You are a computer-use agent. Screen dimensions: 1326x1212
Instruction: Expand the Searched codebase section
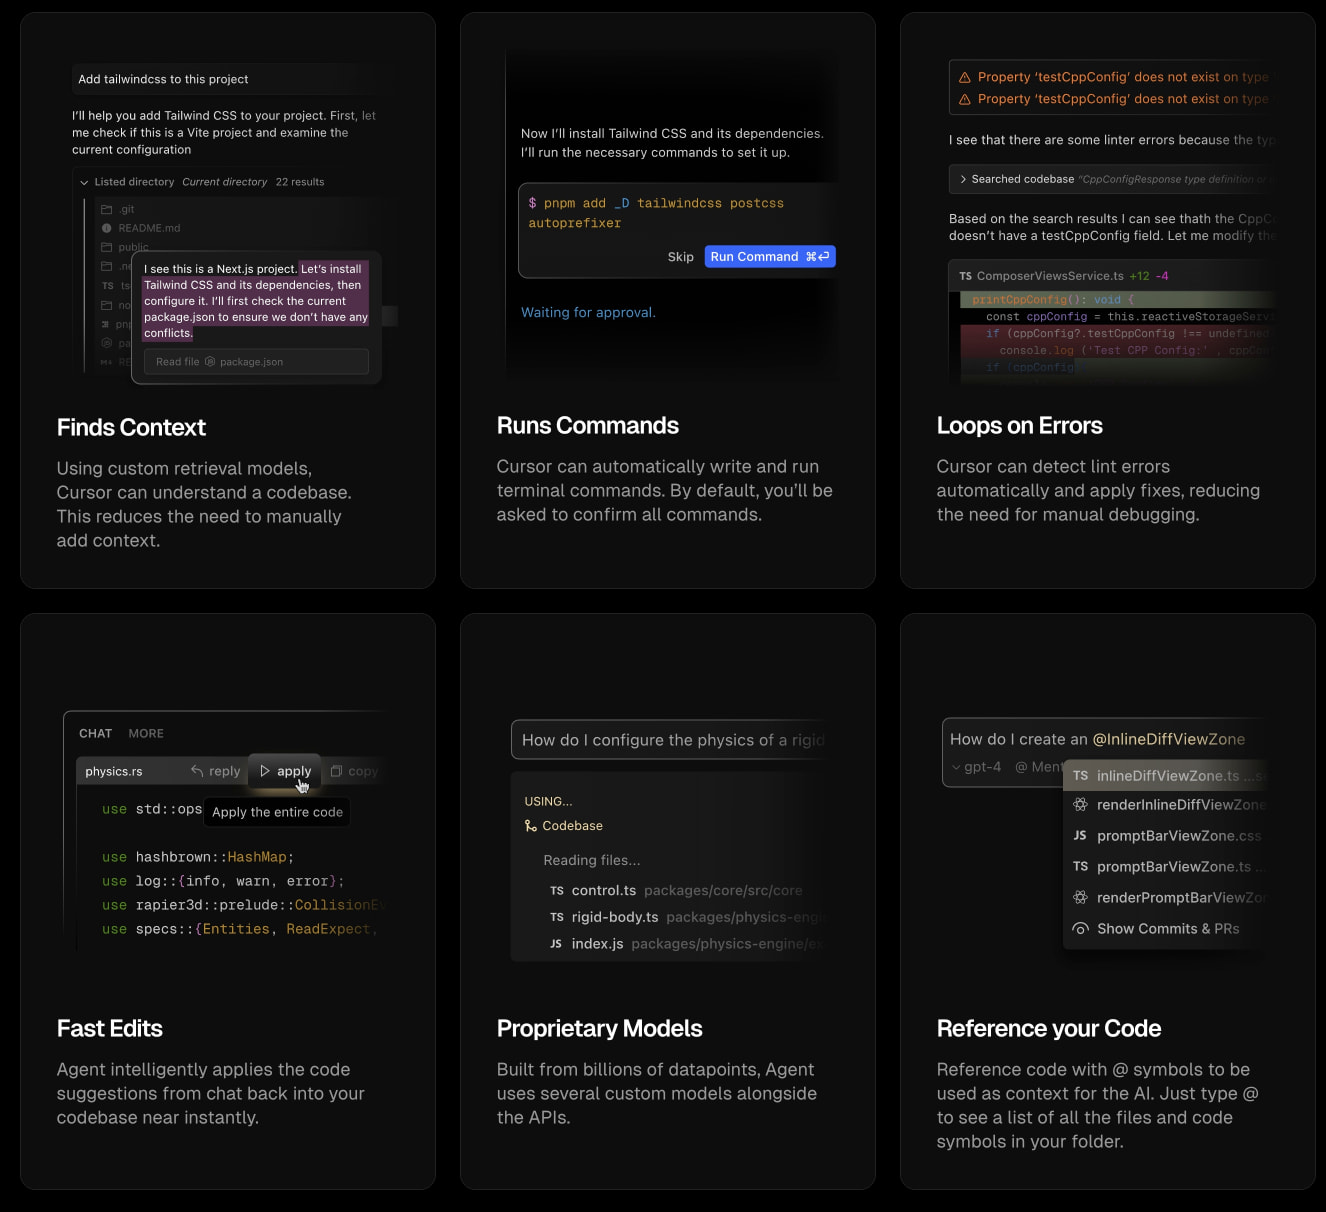tap(963, 179)
